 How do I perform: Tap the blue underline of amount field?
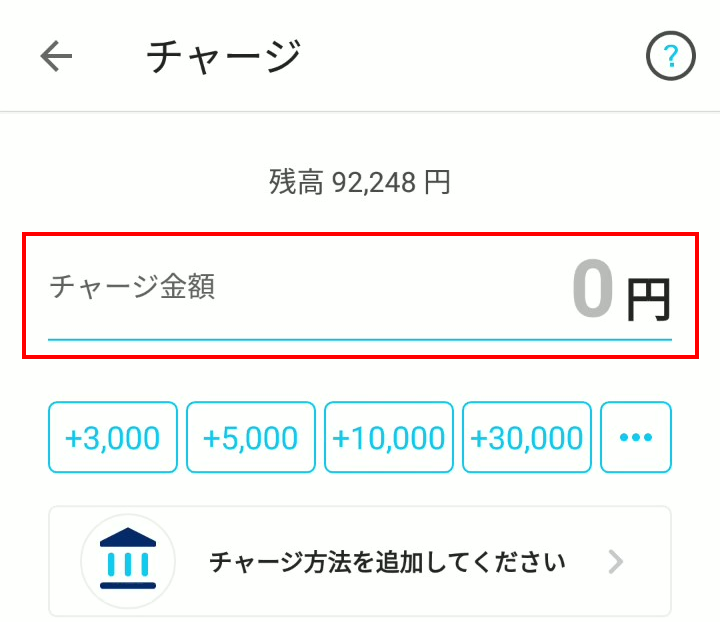point(360,340)
